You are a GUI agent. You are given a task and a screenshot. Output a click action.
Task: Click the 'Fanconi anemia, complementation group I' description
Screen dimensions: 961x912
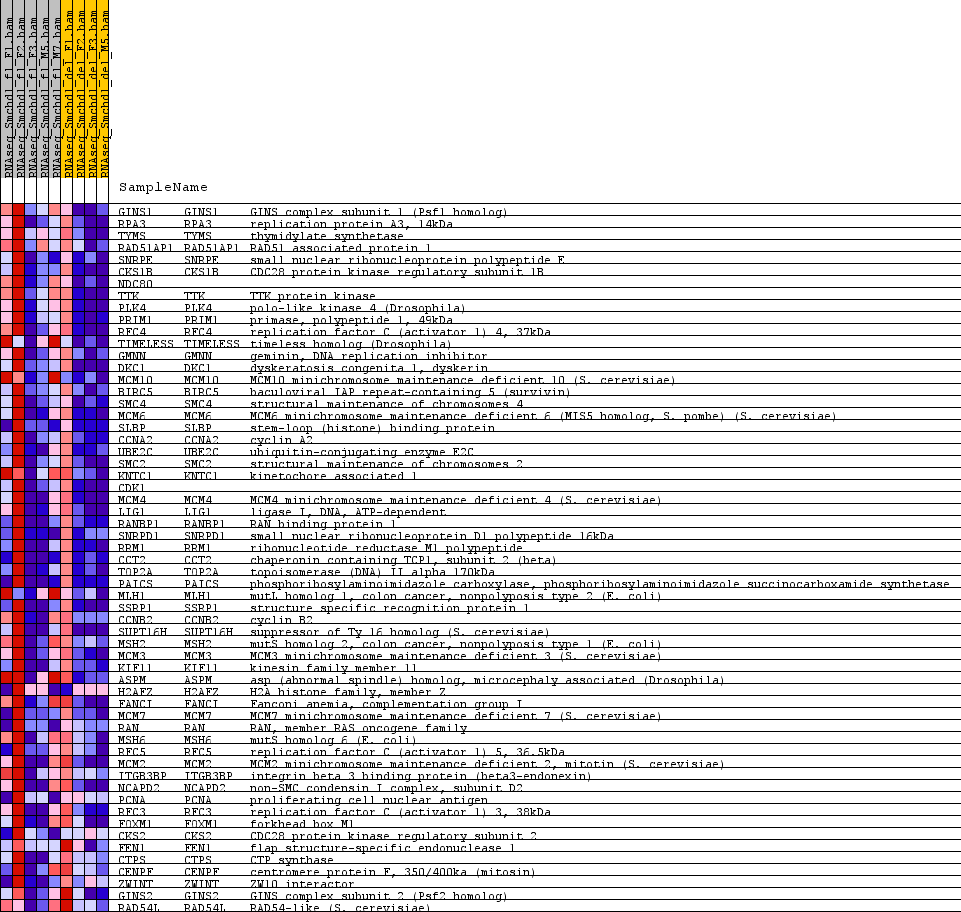tap(386, 704)
